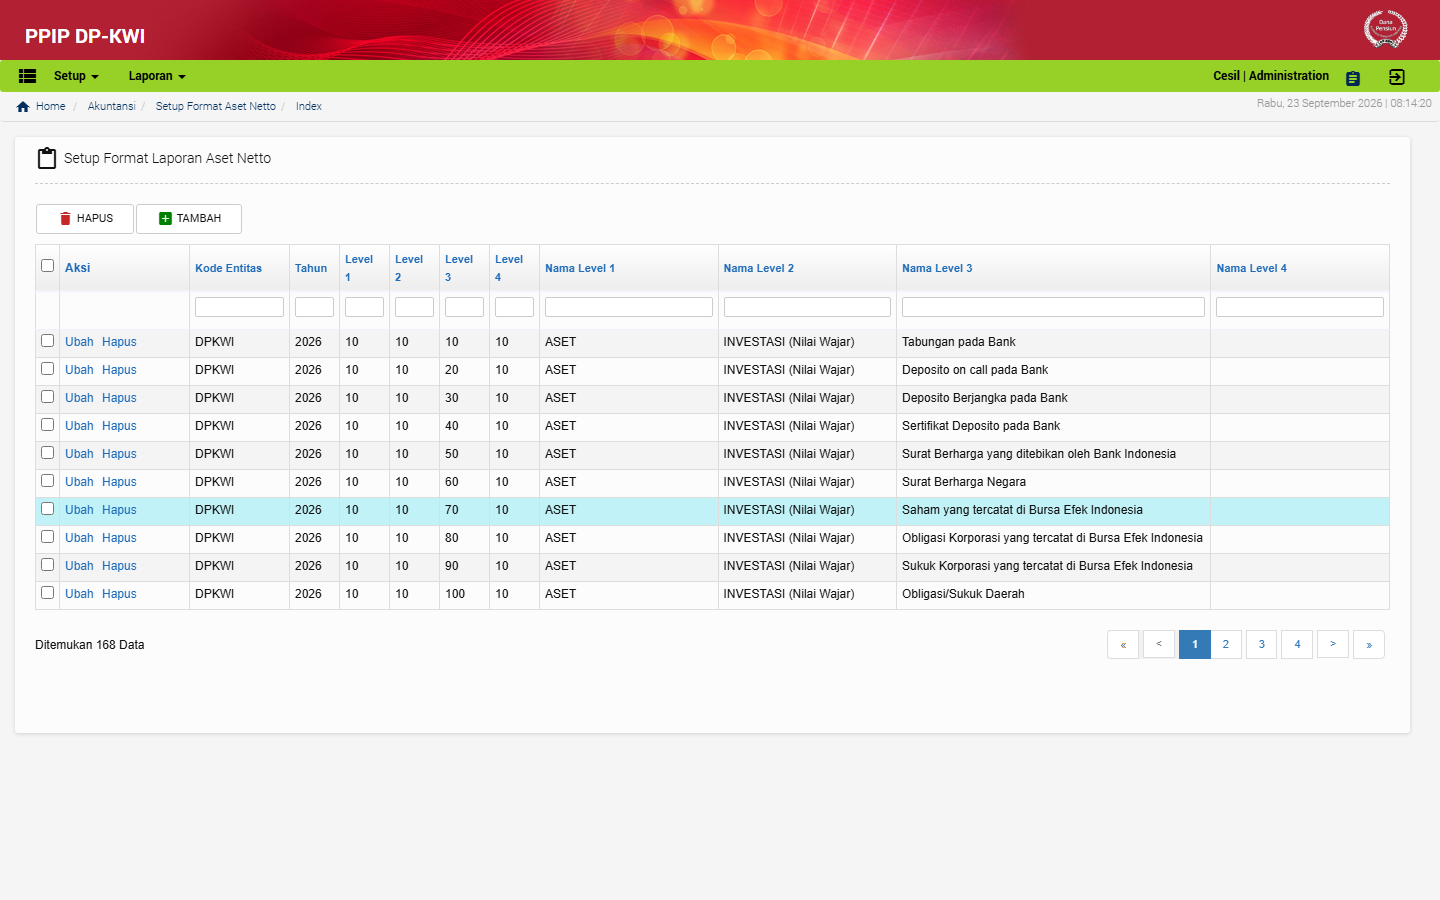Click Hapus for Tabungan pada Bank row
The width and height of the screenshot is (1440, 900).
(119, 342)
